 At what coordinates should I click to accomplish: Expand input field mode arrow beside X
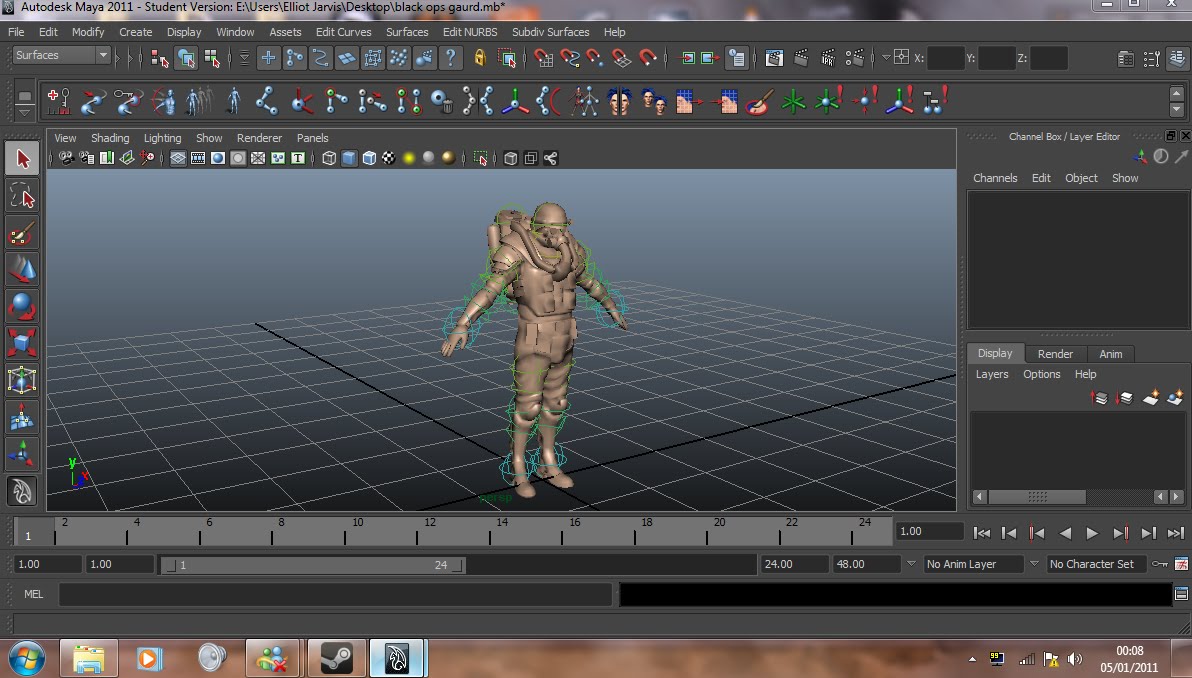point(886,57)
